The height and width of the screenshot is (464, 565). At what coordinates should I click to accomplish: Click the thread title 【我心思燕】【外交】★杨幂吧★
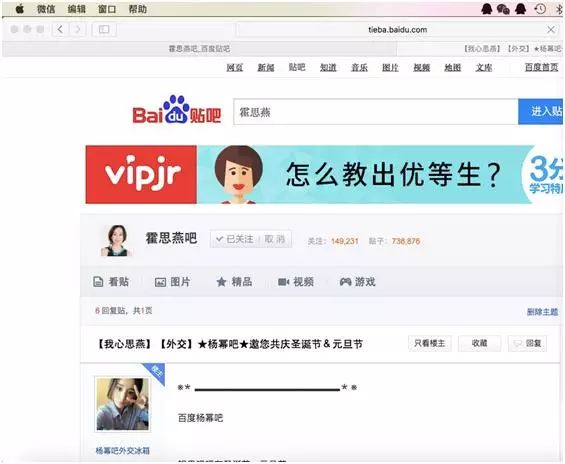click(x=230, y=344)
